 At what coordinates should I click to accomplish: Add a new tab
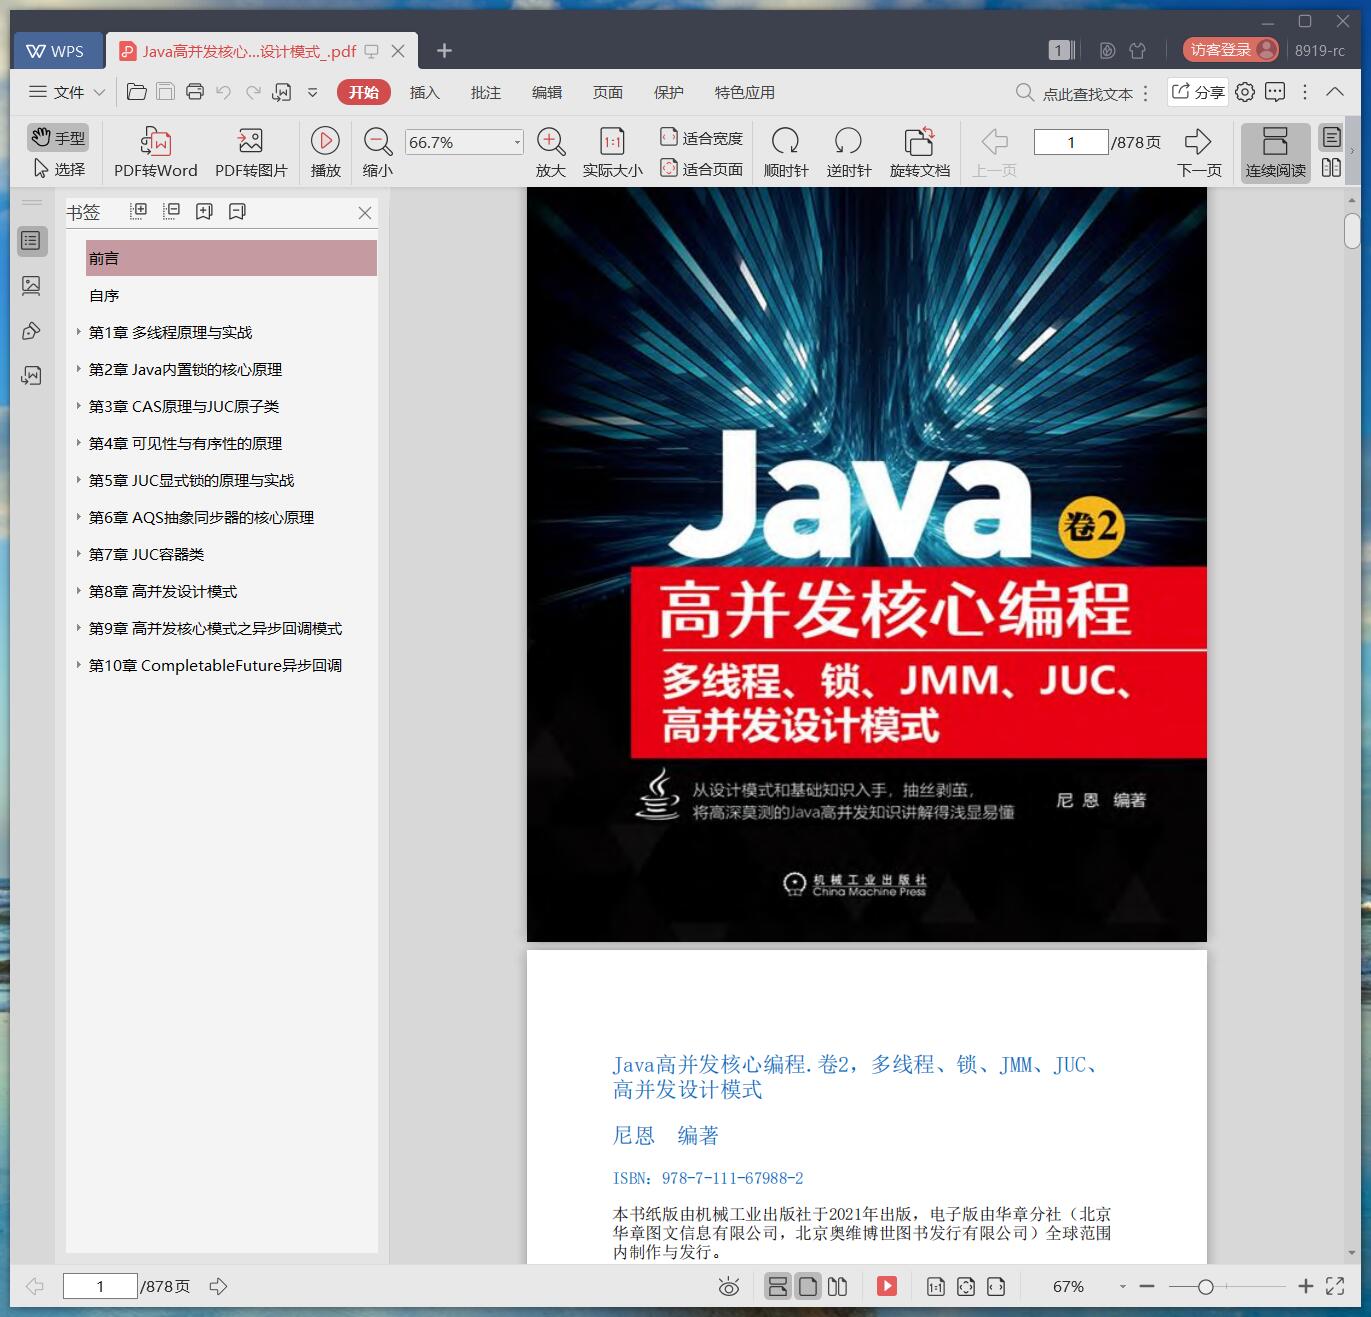[x=444, y=51]
